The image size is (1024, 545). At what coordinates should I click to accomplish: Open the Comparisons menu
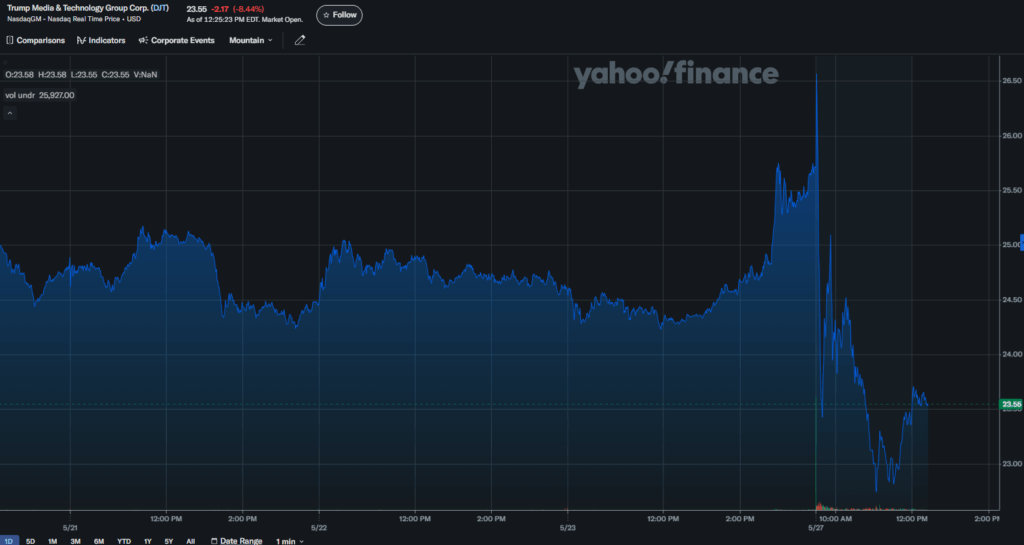coord(35,40)
